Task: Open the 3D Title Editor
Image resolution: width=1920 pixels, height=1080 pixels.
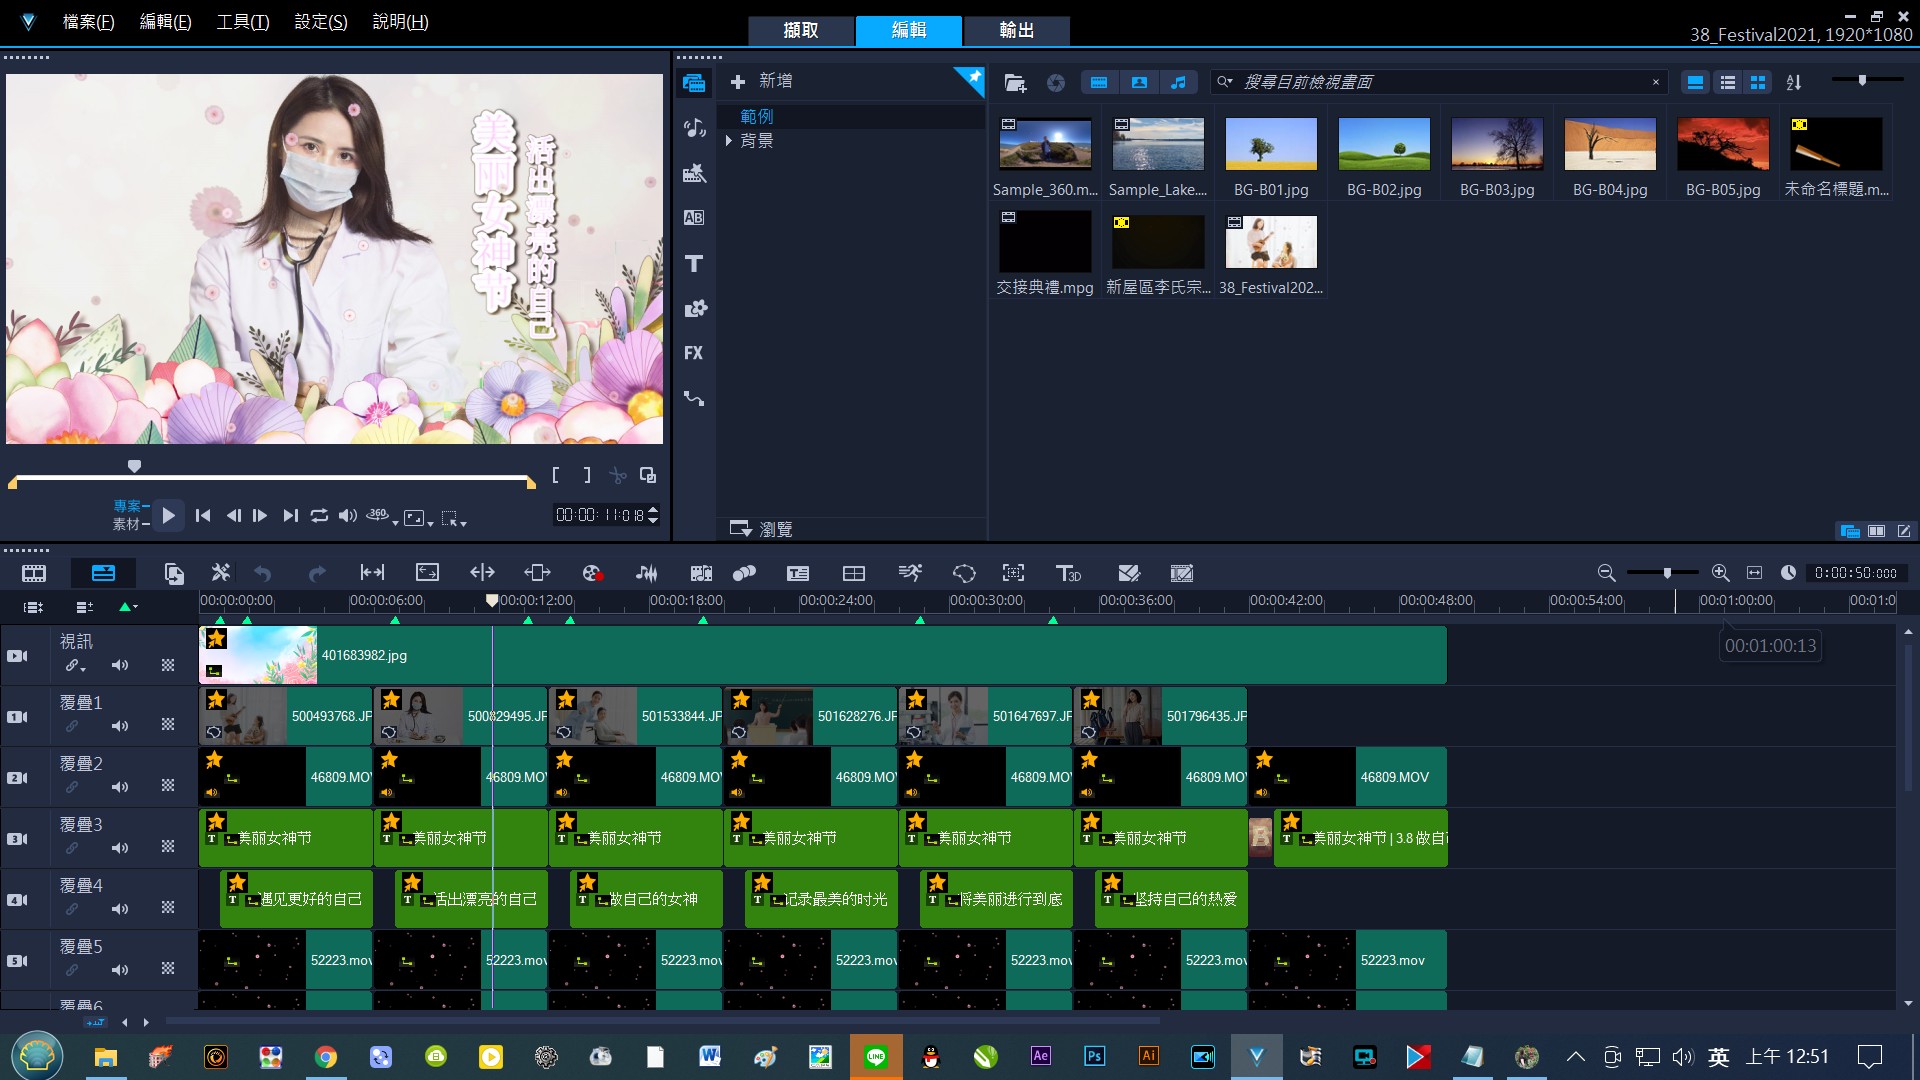Action: [1068, 573]
